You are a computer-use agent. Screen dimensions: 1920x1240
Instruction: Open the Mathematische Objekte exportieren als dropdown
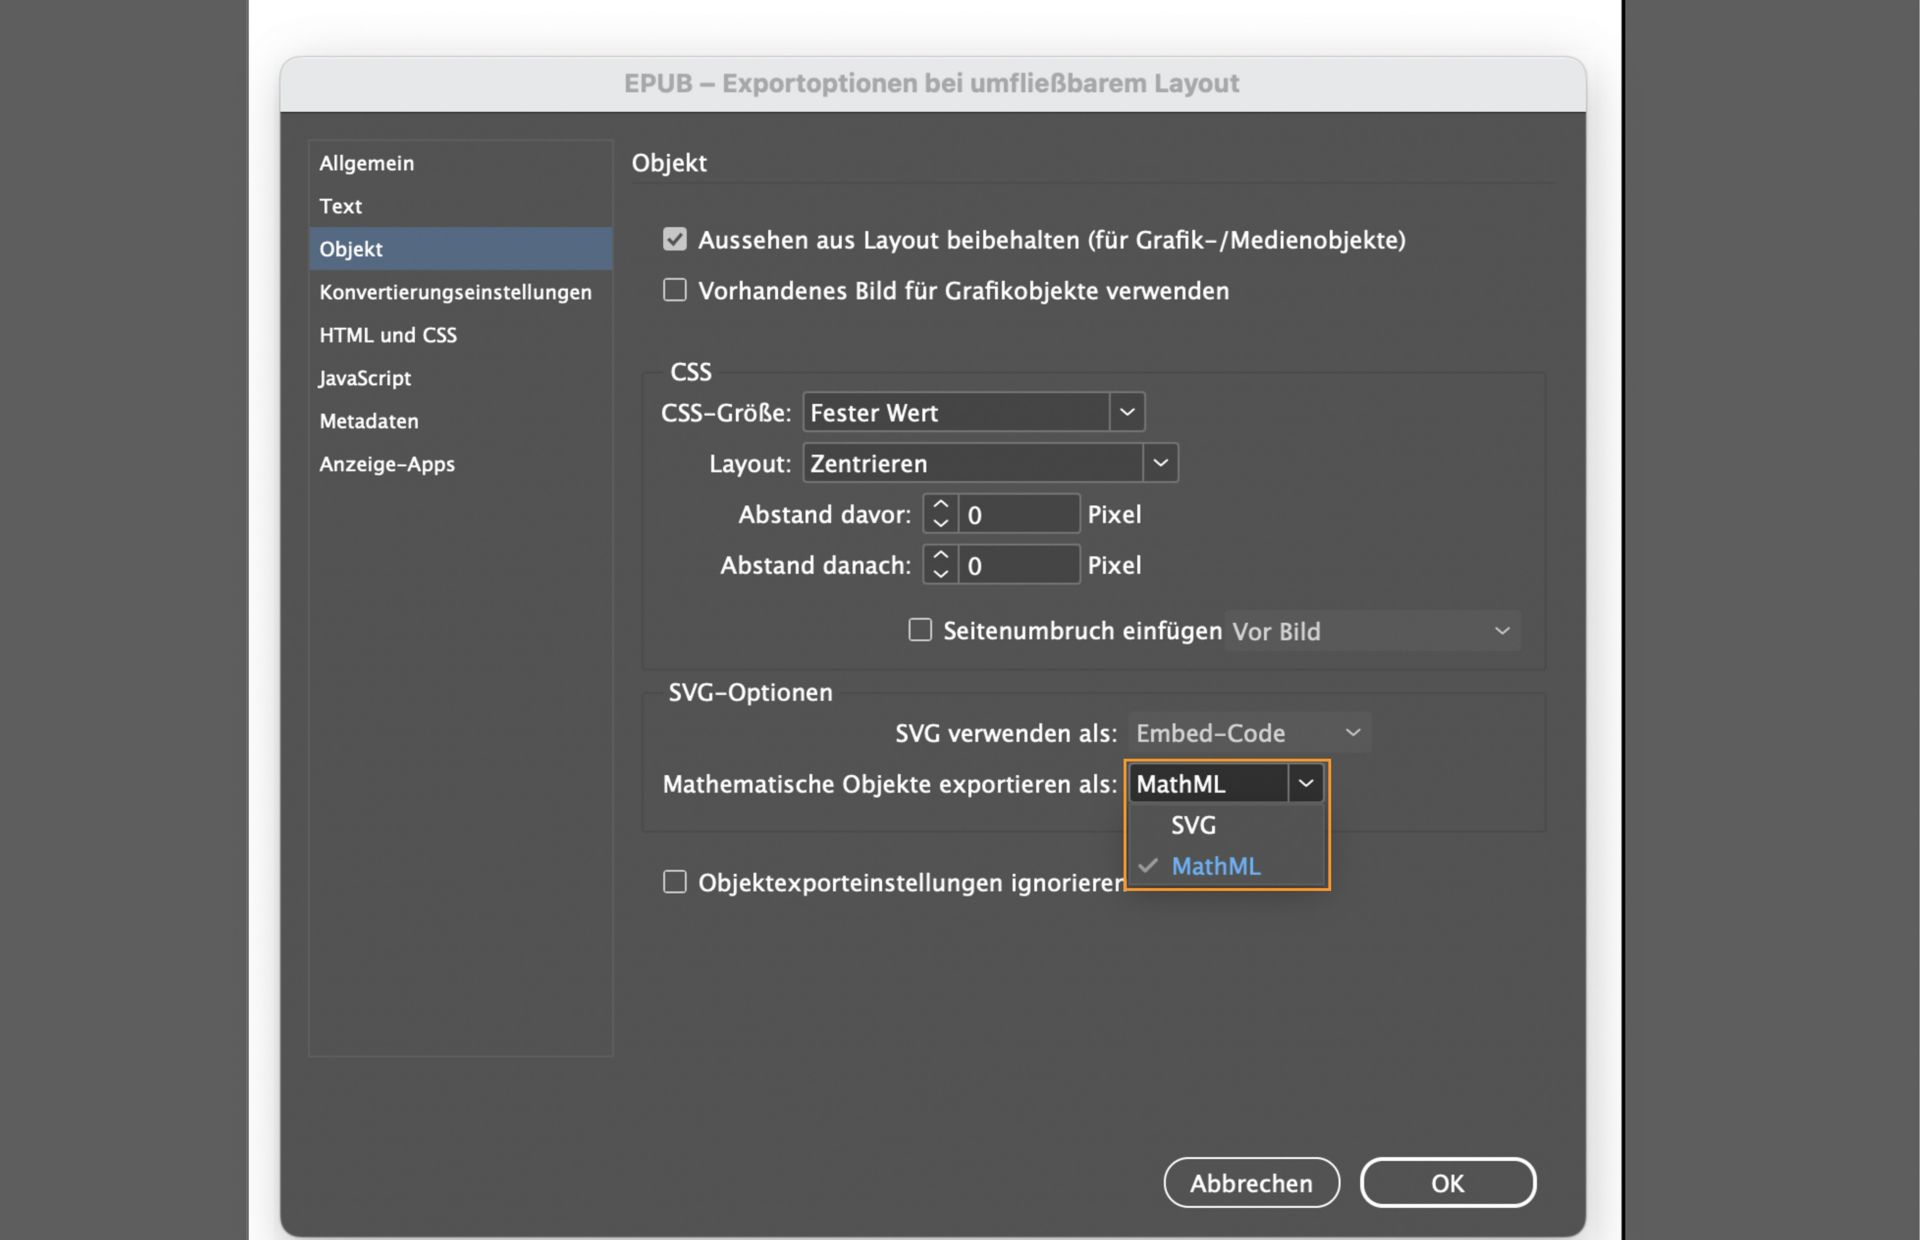(1306, 783)
